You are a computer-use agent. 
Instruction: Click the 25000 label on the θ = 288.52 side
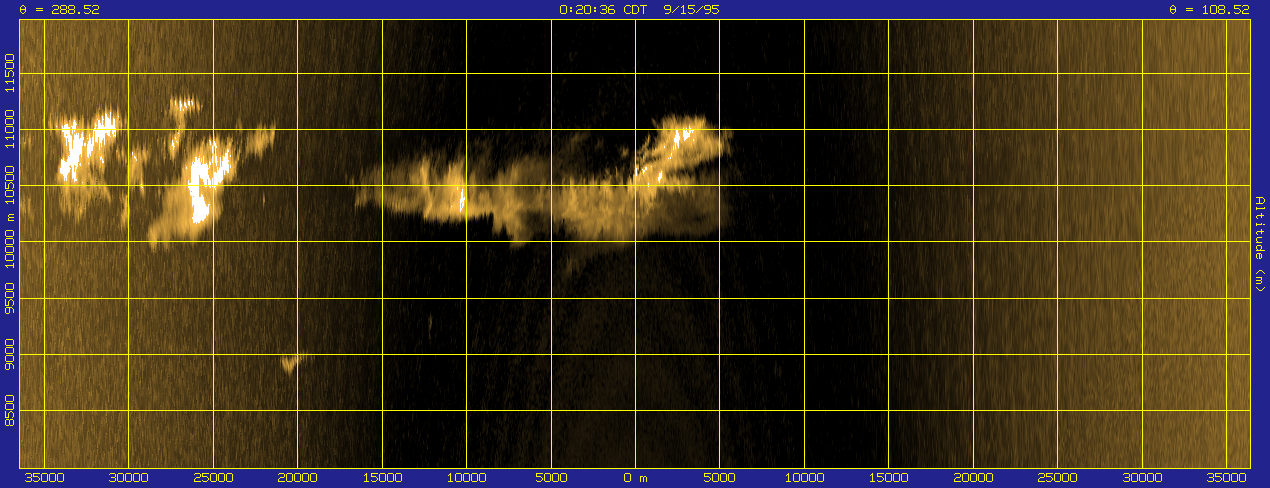[213, 478]
